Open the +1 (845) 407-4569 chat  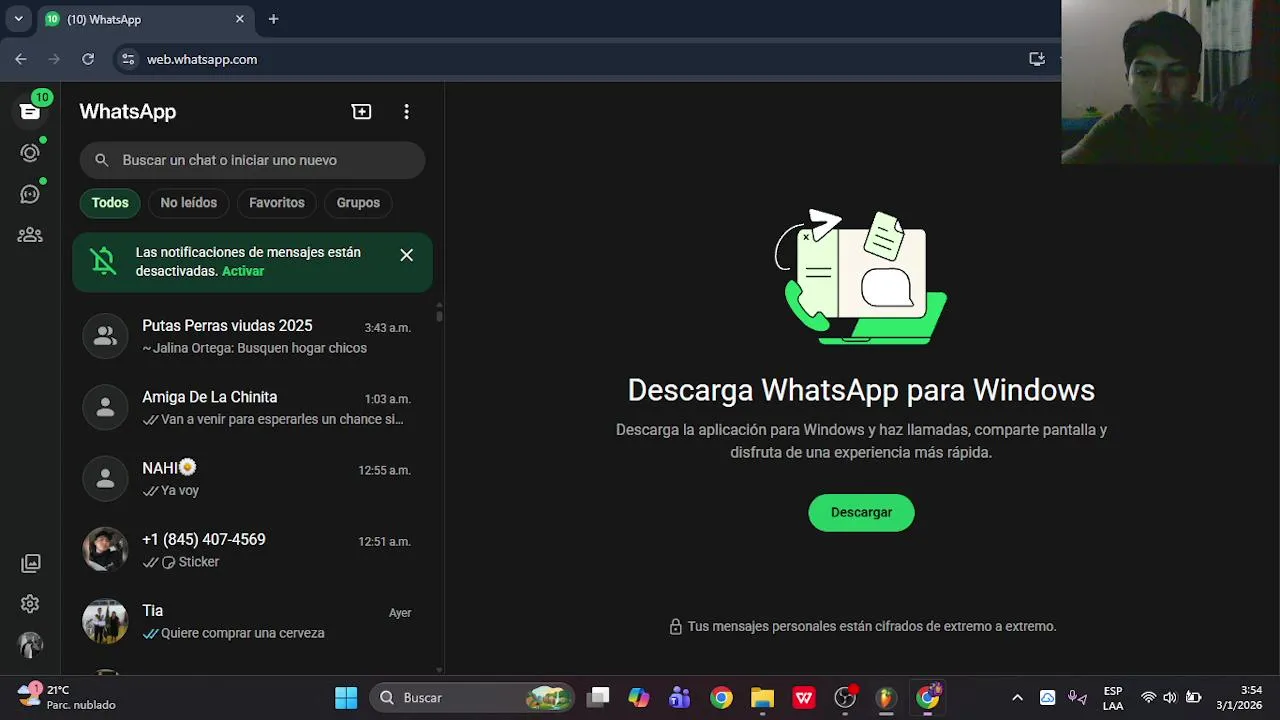tap(252, 550)
